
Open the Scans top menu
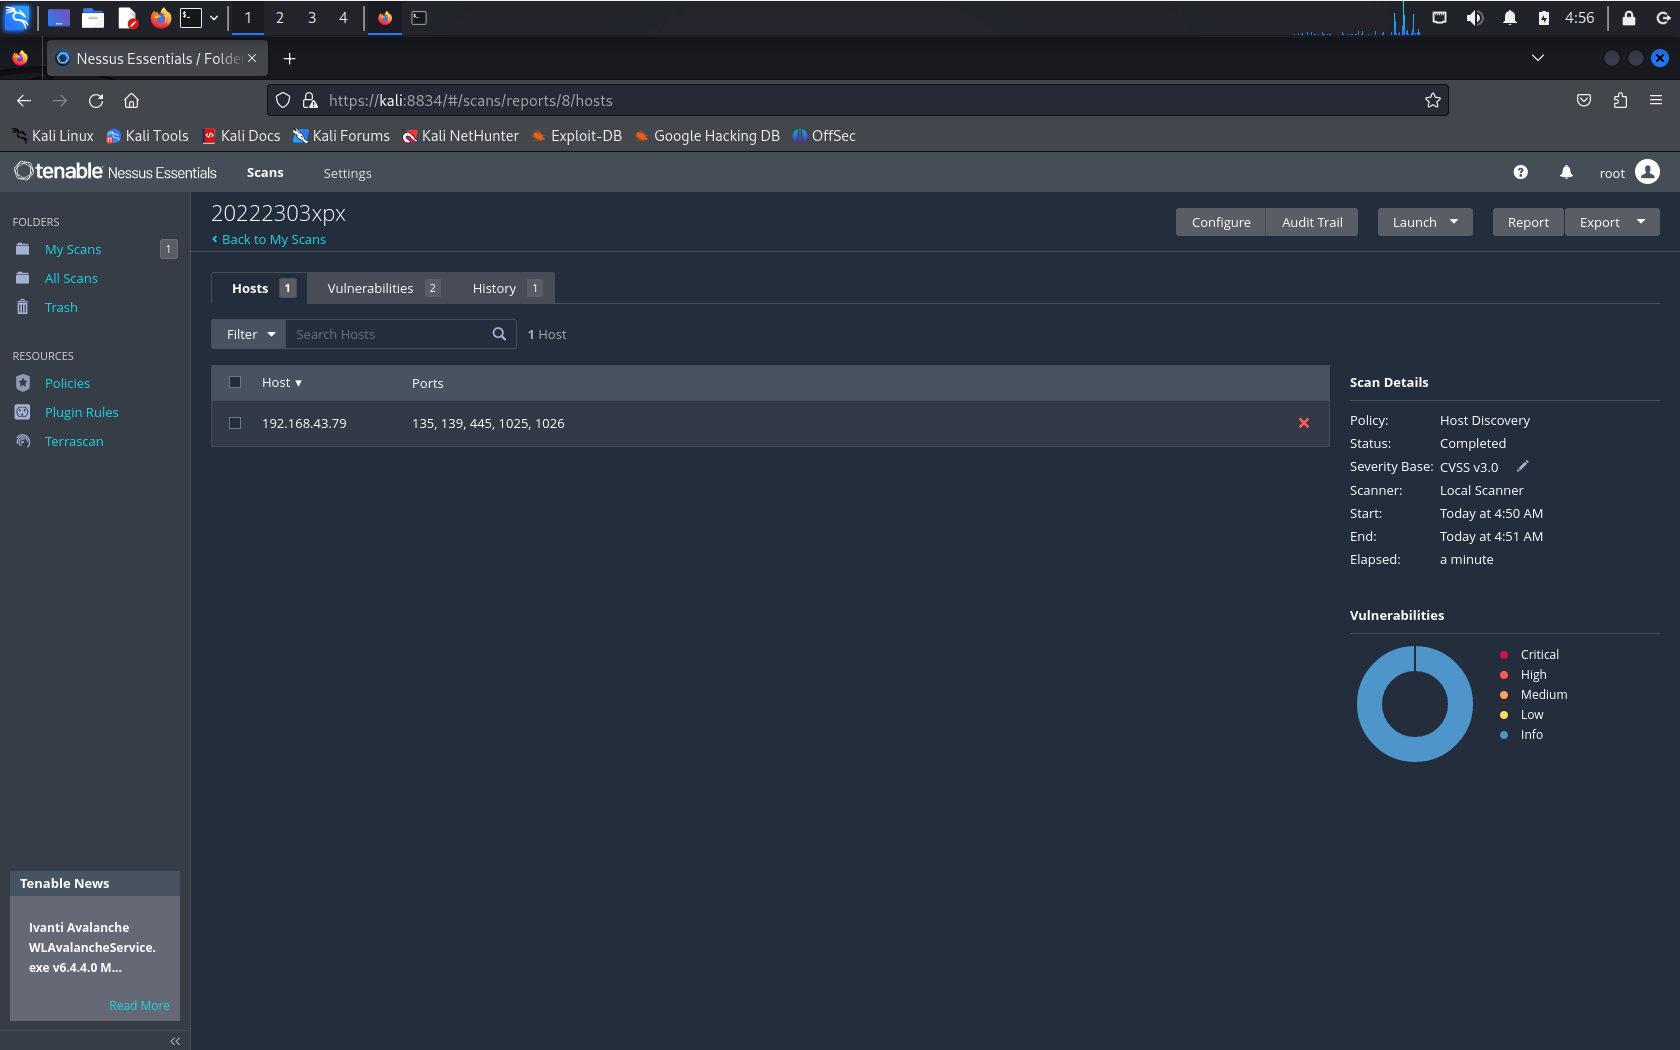point(265,173)
